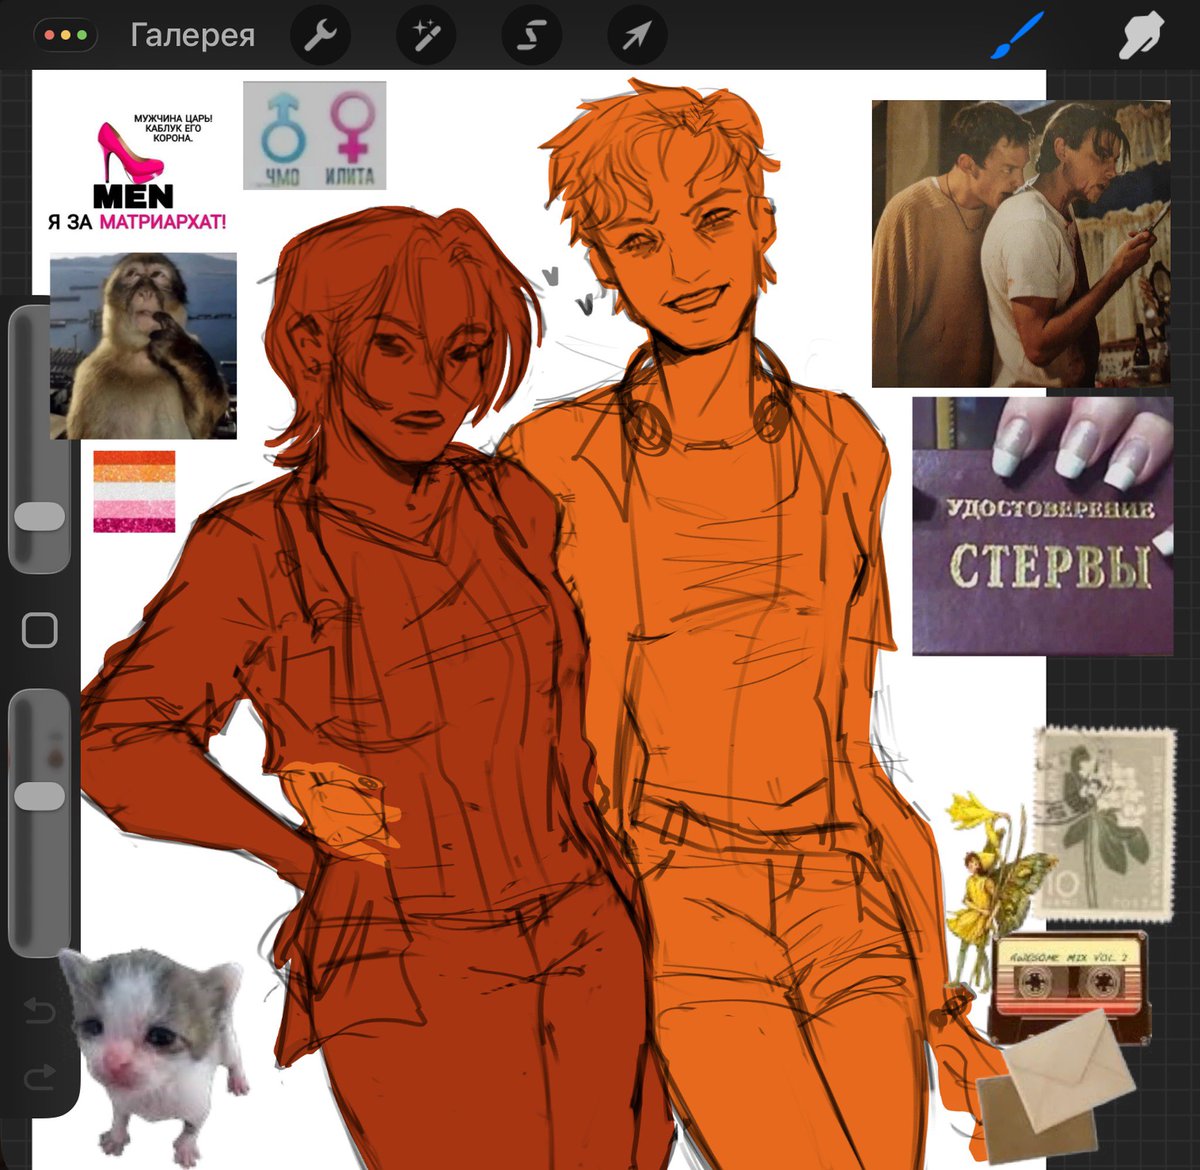Adjust the brush opacity slider handle
Image resolution: width=1200 pixels, height=1170 pixels.
click(40, 796)
